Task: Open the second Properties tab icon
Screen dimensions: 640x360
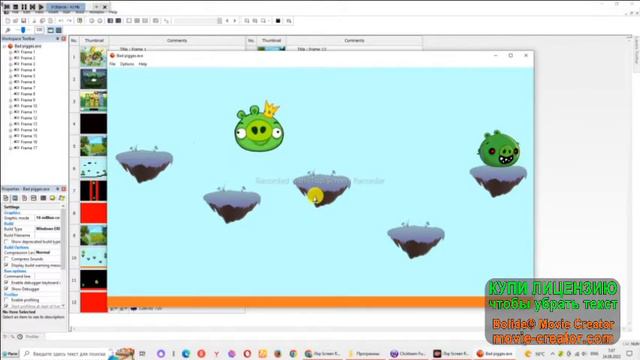Action: click(15, 198)
